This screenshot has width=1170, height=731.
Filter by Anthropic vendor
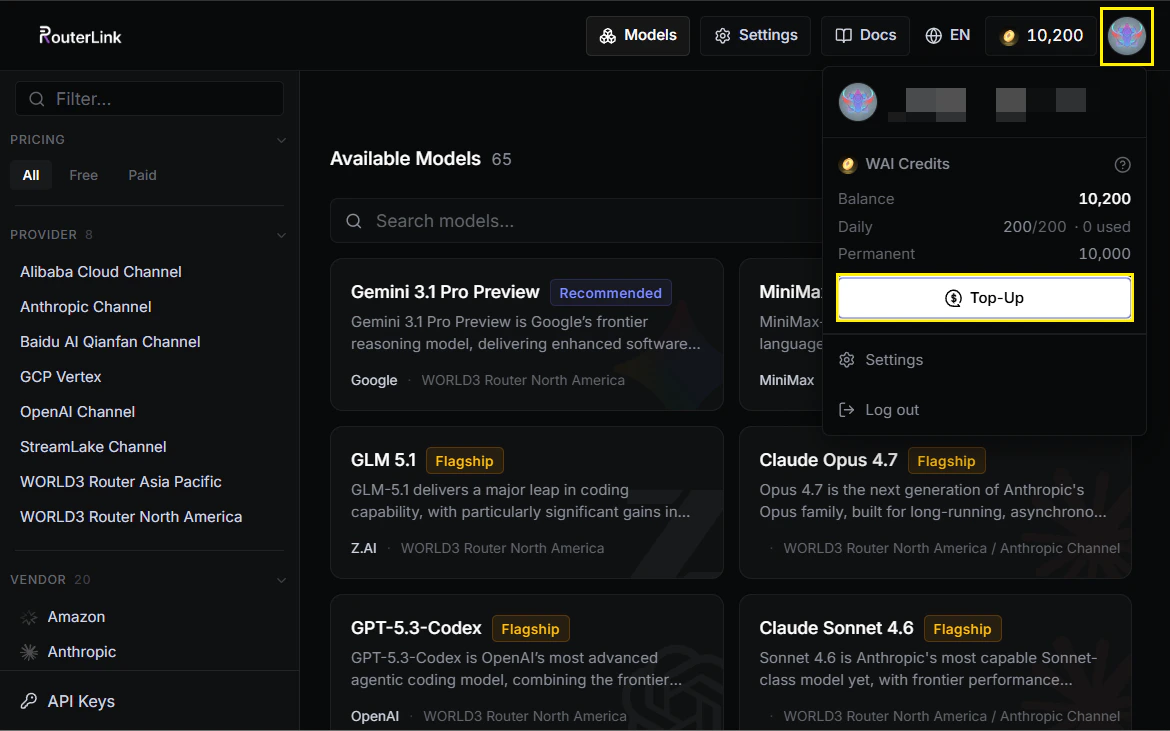82,652
